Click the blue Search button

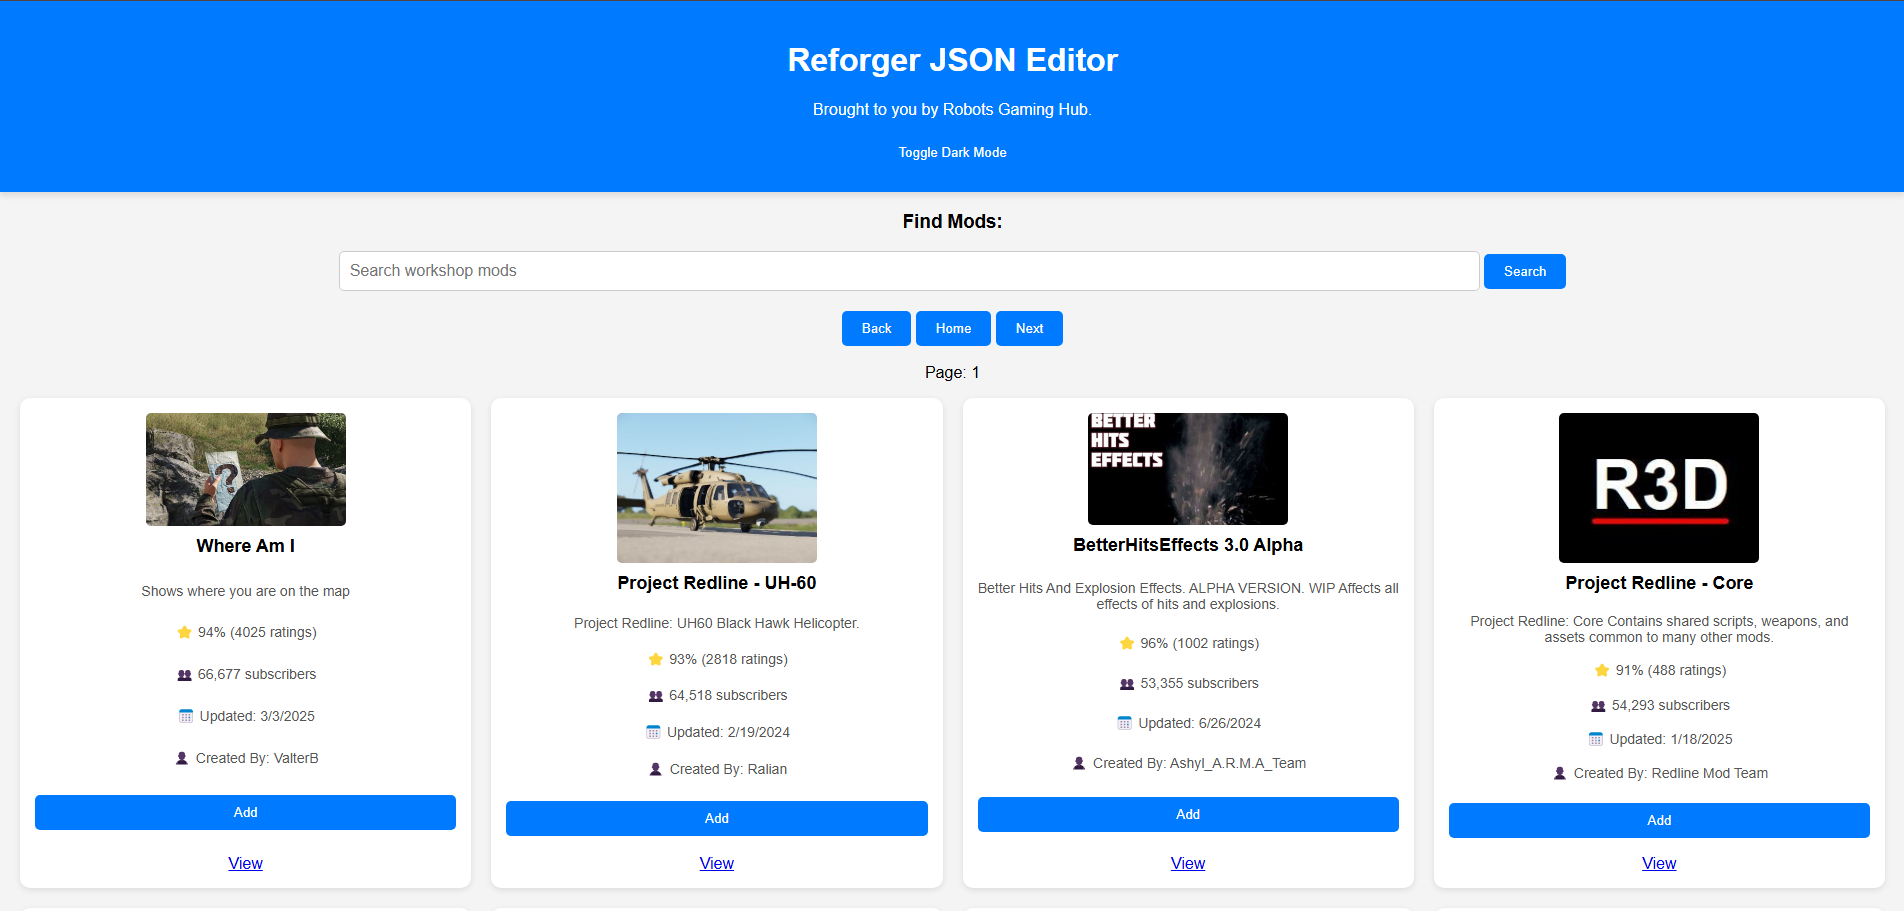[x=1524, y=271]
